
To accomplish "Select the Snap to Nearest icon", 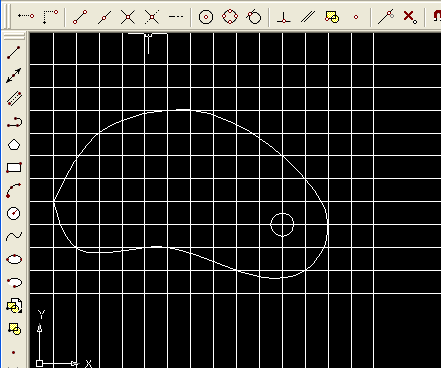I will pos(386,17).
